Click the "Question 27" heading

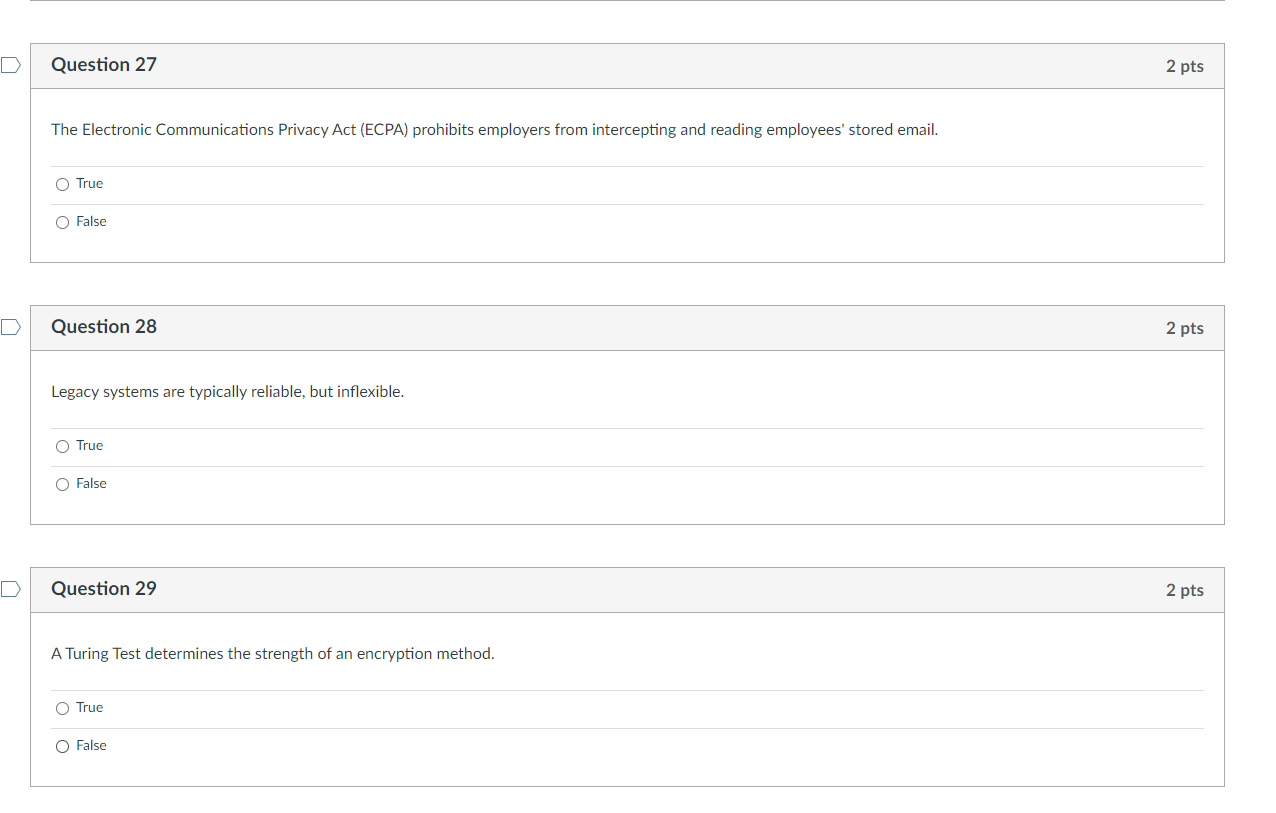pyautogui.click(x=104, y=65)
